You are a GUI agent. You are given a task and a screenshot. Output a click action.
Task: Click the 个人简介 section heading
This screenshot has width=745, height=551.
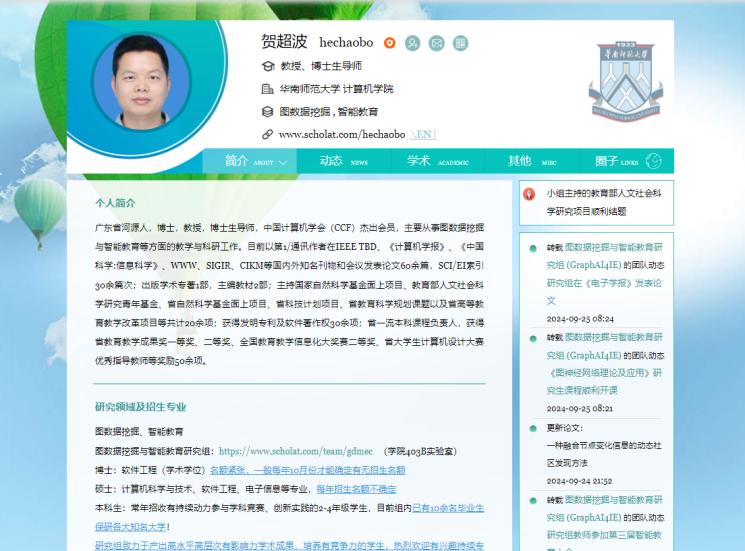115,203
